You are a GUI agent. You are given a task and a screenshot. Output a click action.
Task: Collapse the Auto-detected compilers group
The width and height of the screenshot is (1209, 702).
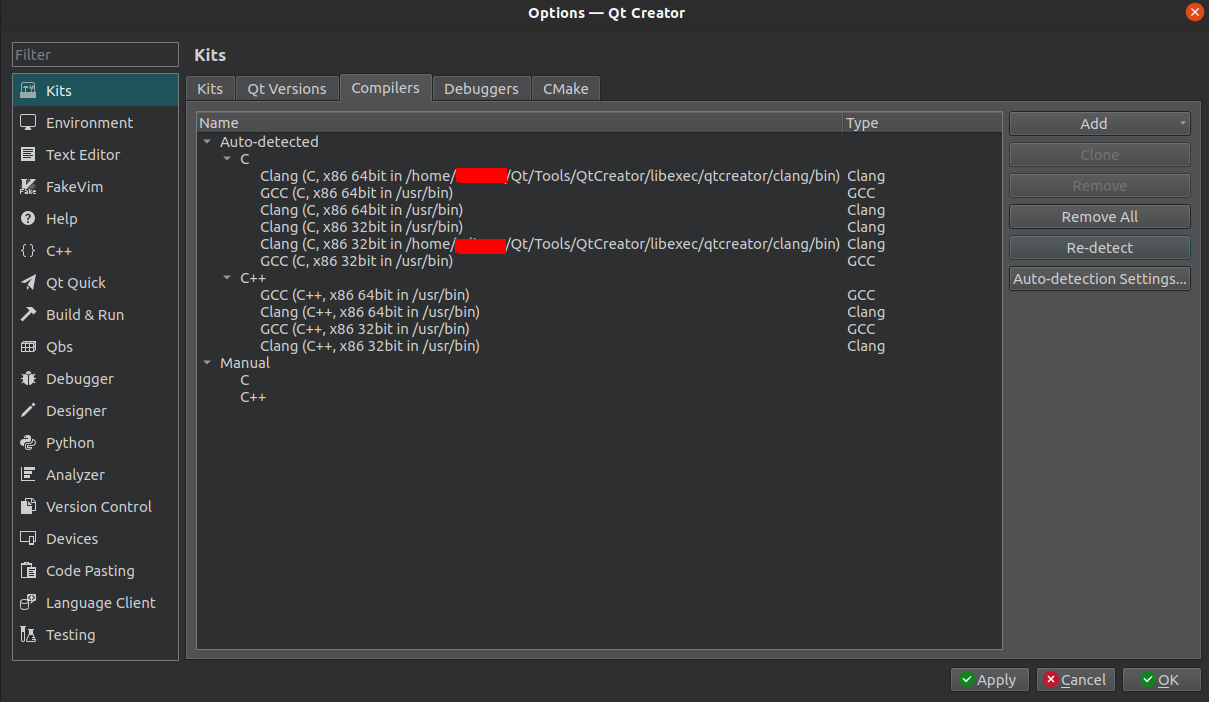tap(207, 142)
